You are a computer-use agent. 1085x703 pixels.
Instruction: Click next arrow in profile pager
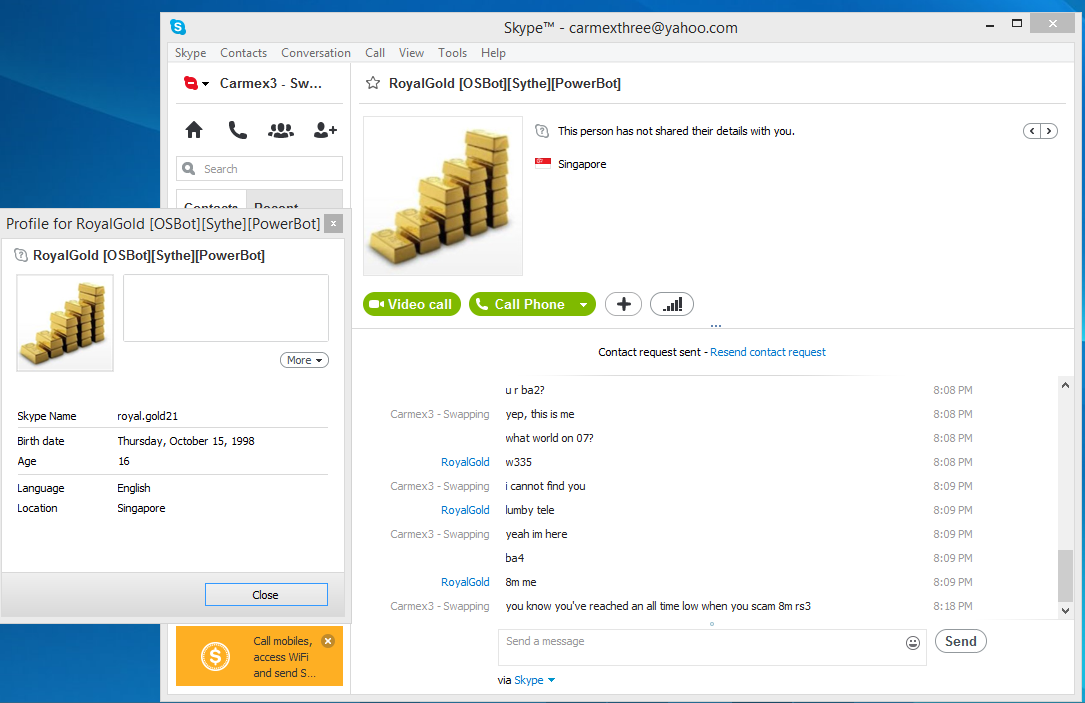1049,131
